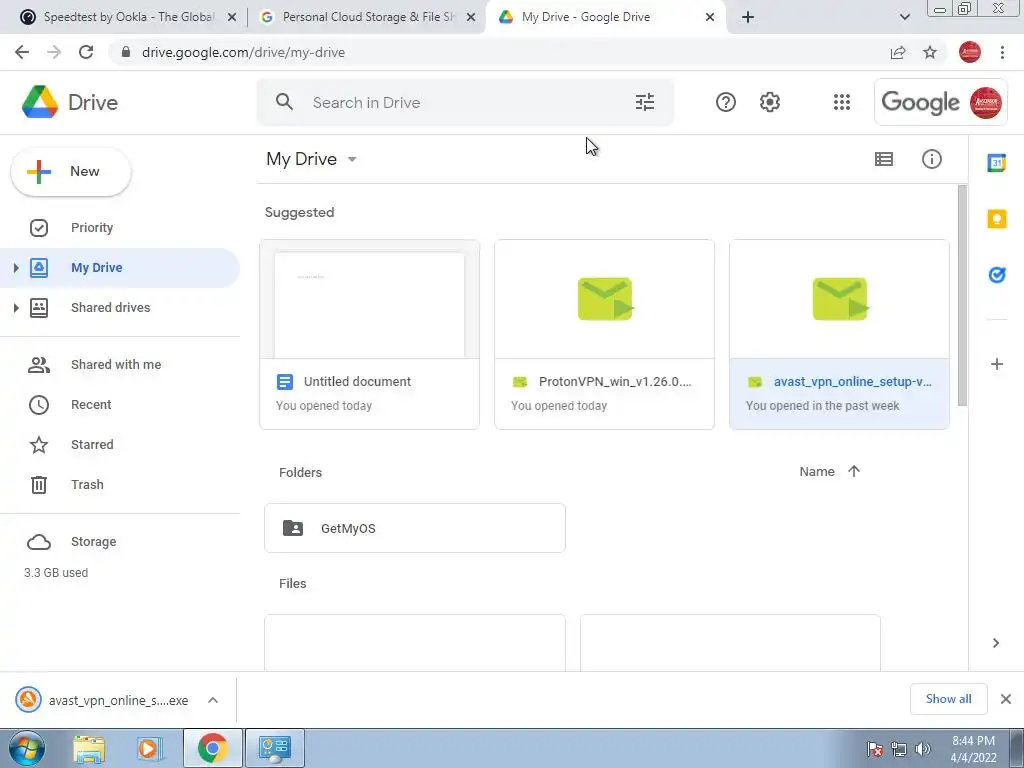Select avast_vpn_online_setup suggested file
This screenshot has width=1024, height=768.
coord(839,334)
